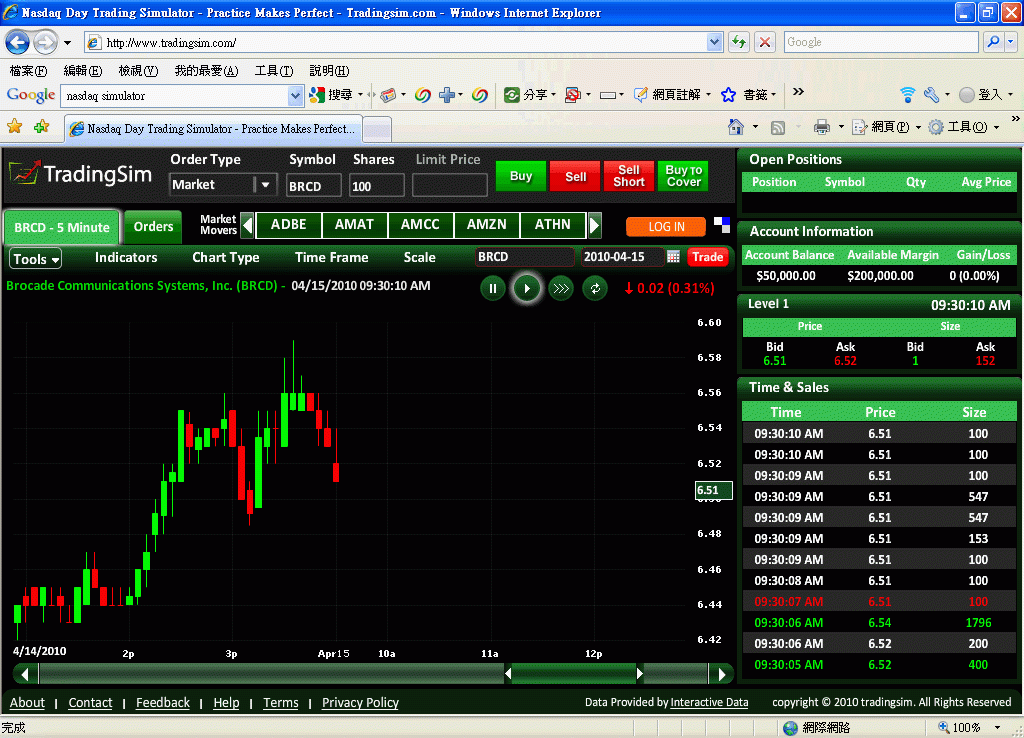Viewport: 1024px width, 738px height.
Task: Open zoom level 100% dropdown
Action: coord(997,728)
